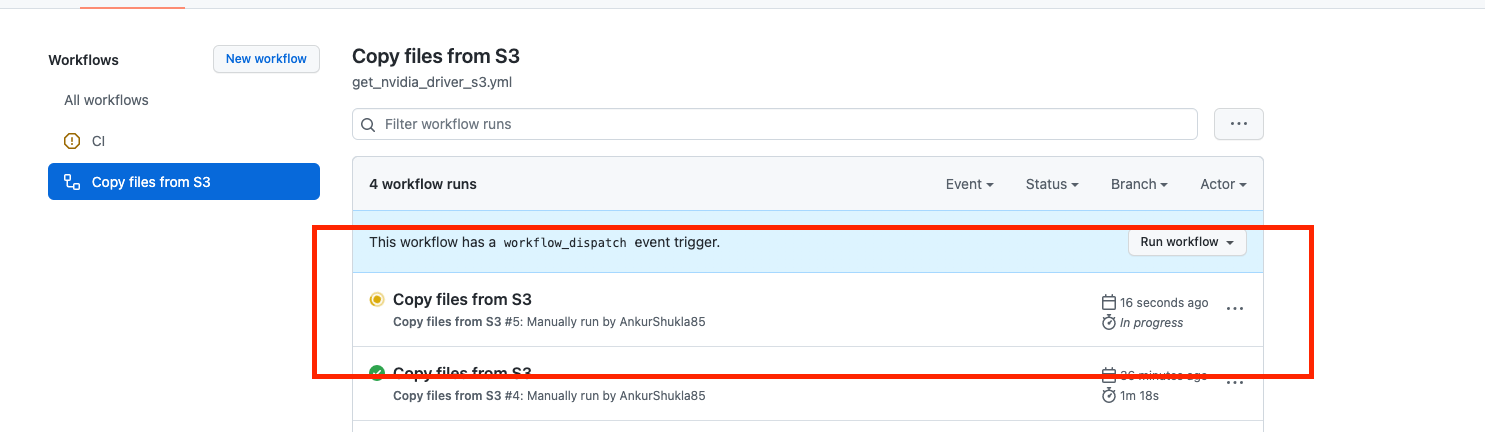Open the Actor filter dropdown
The image size is (1485, 432).
coord(1223,184)
